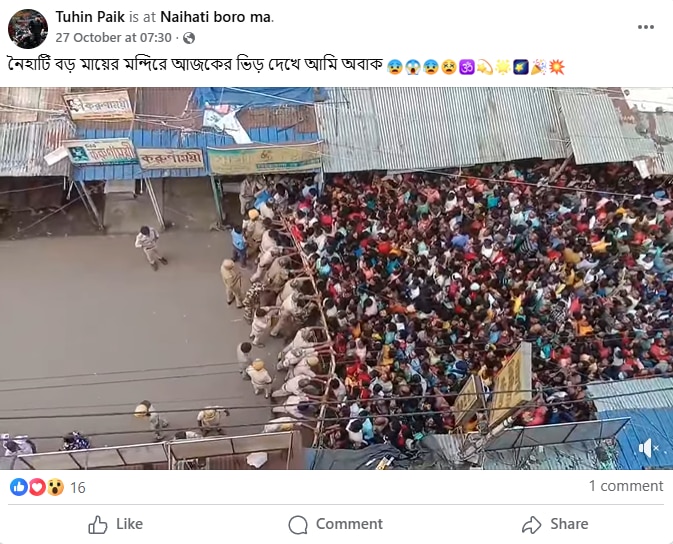Click the blue thumbs-up reaction icon
The height and width of the screenshot is (544, 673).
tap(18, 487)
